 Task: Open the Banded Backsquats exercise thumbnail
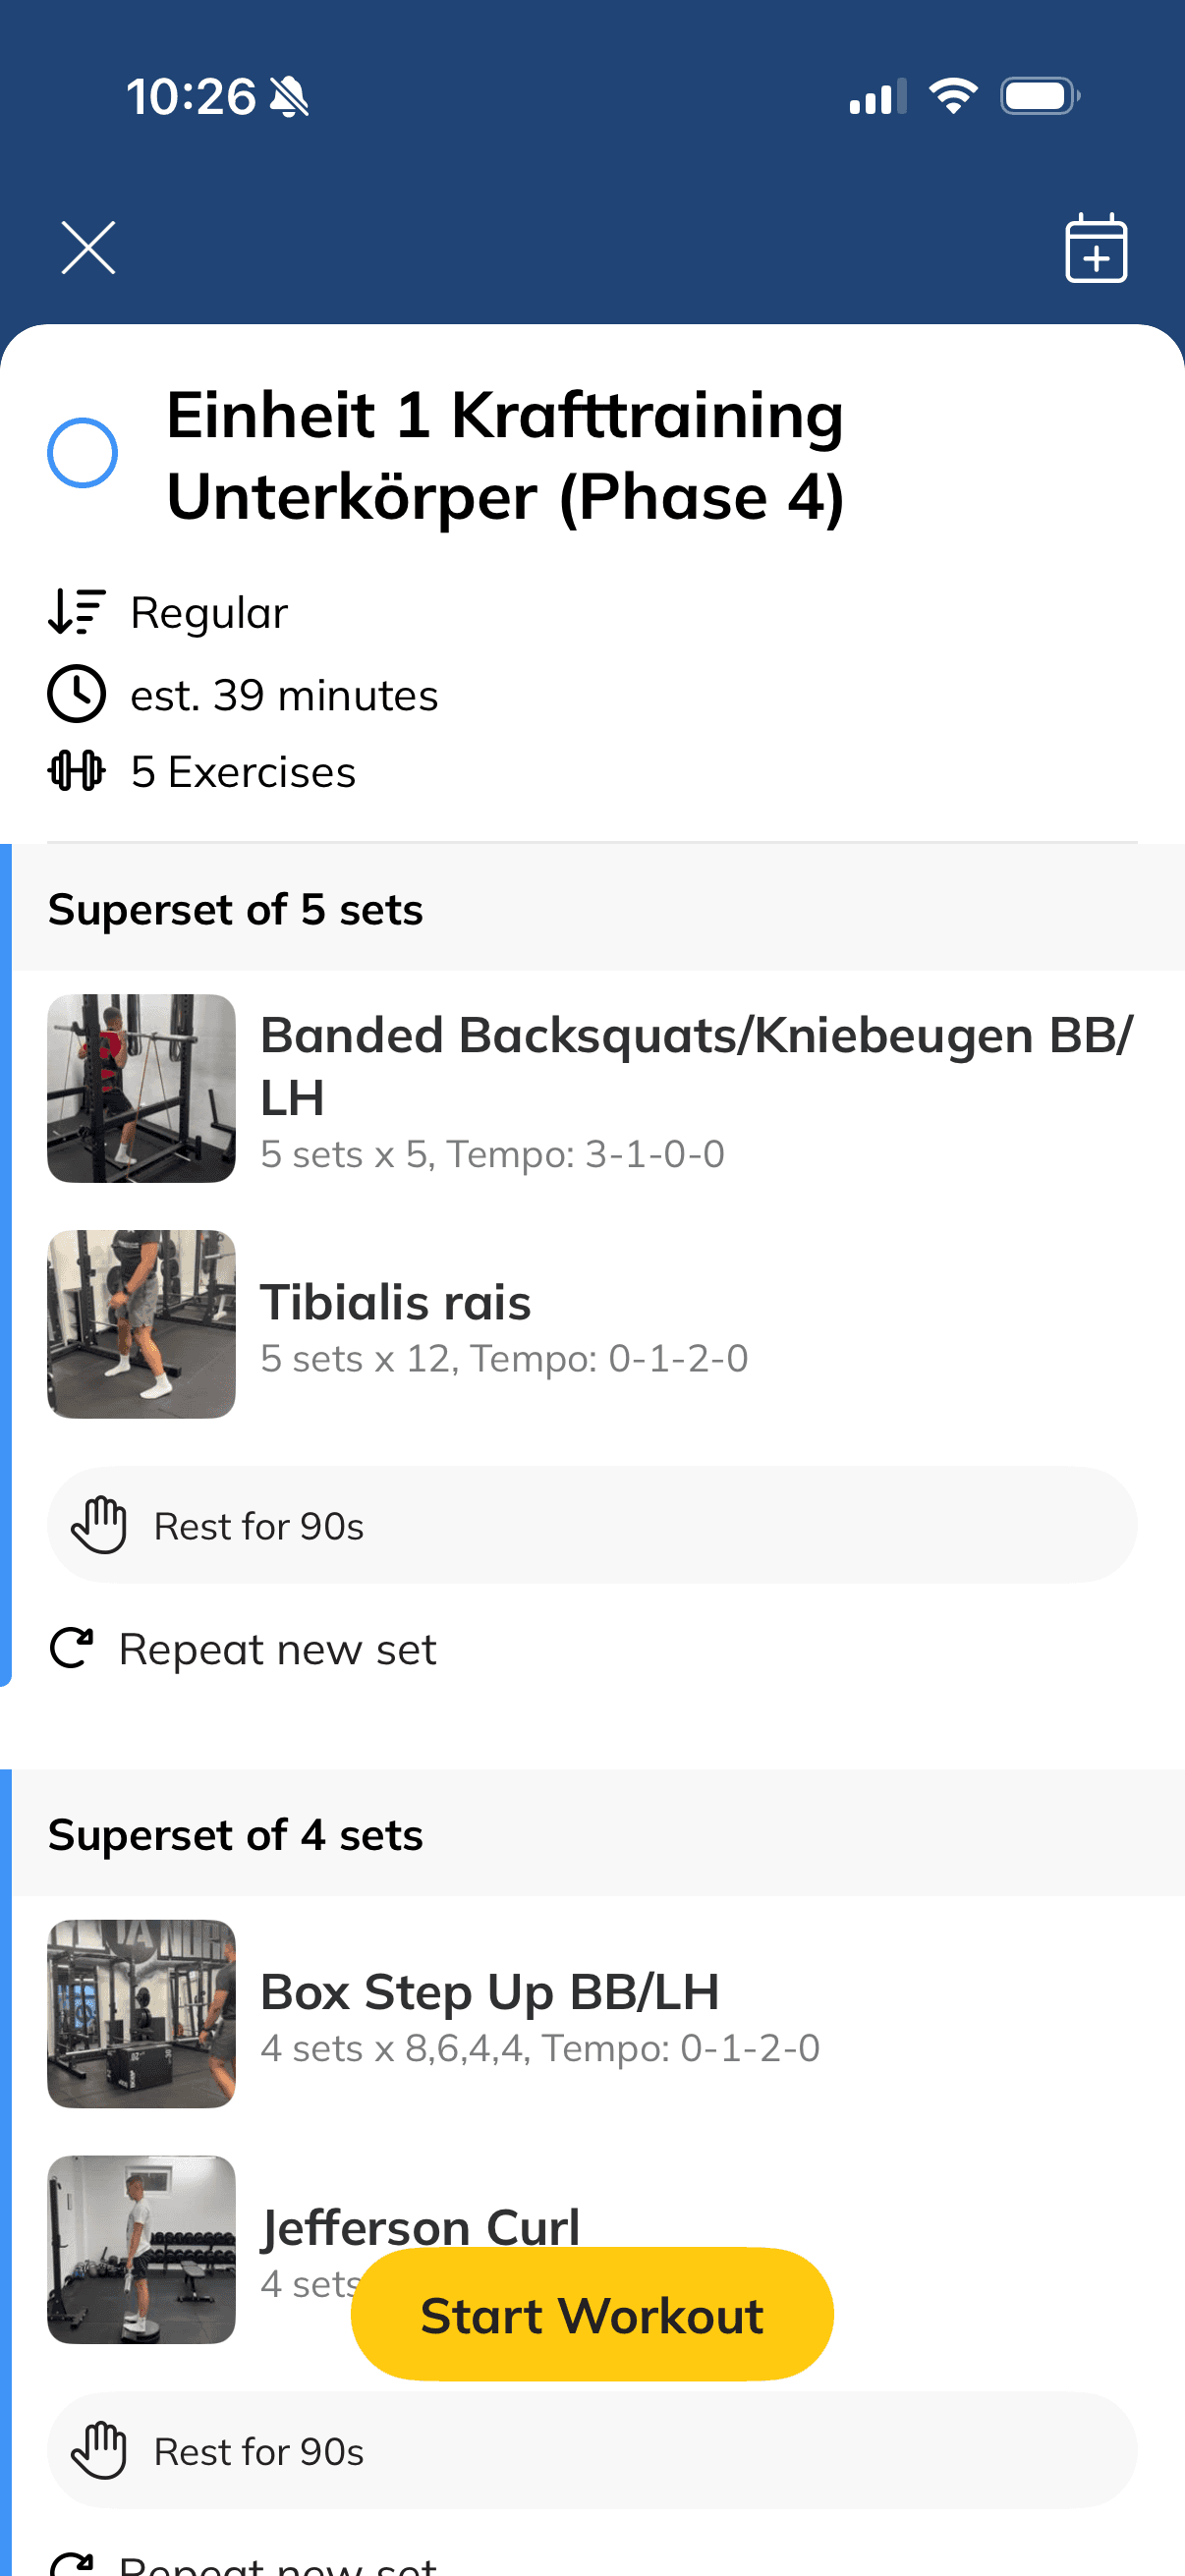click(141, 1088)
